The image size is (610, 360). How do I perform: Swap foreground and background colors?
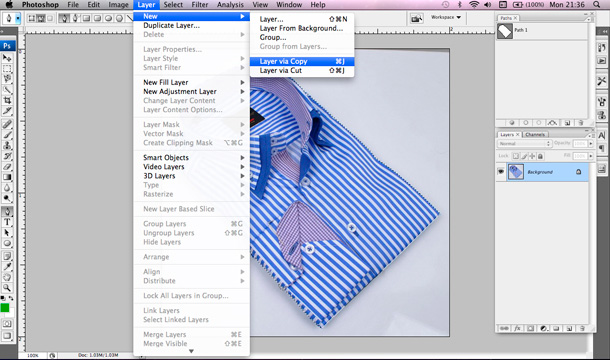coord(11,299)
